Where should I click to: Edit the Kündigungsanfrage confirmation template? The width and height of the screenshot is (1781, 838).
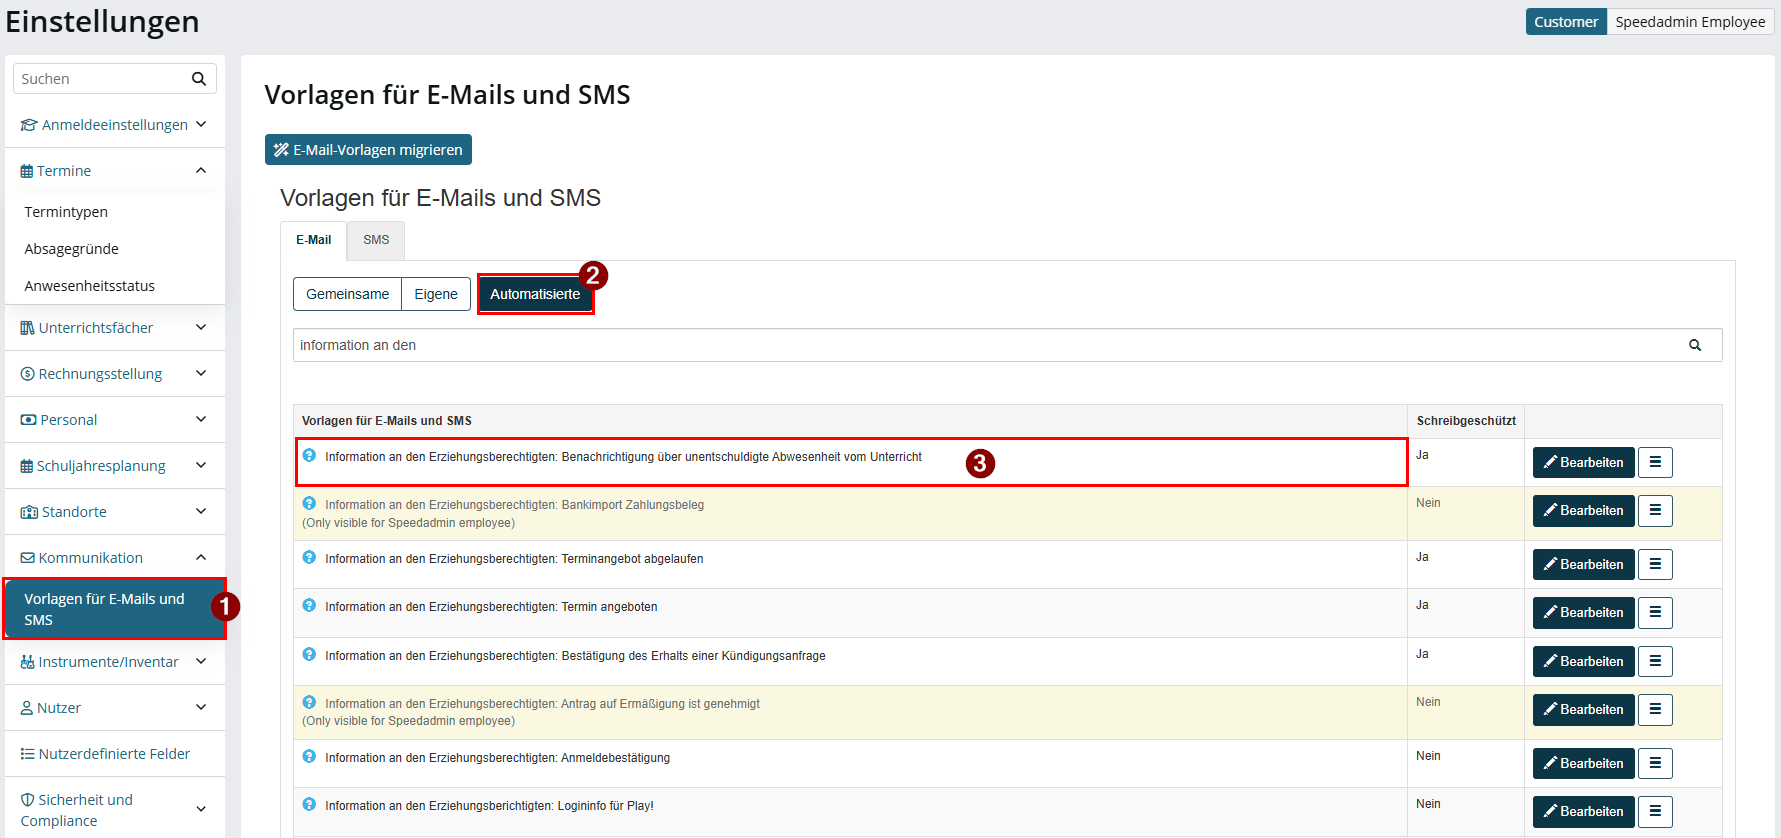[x=1584, y=661]
